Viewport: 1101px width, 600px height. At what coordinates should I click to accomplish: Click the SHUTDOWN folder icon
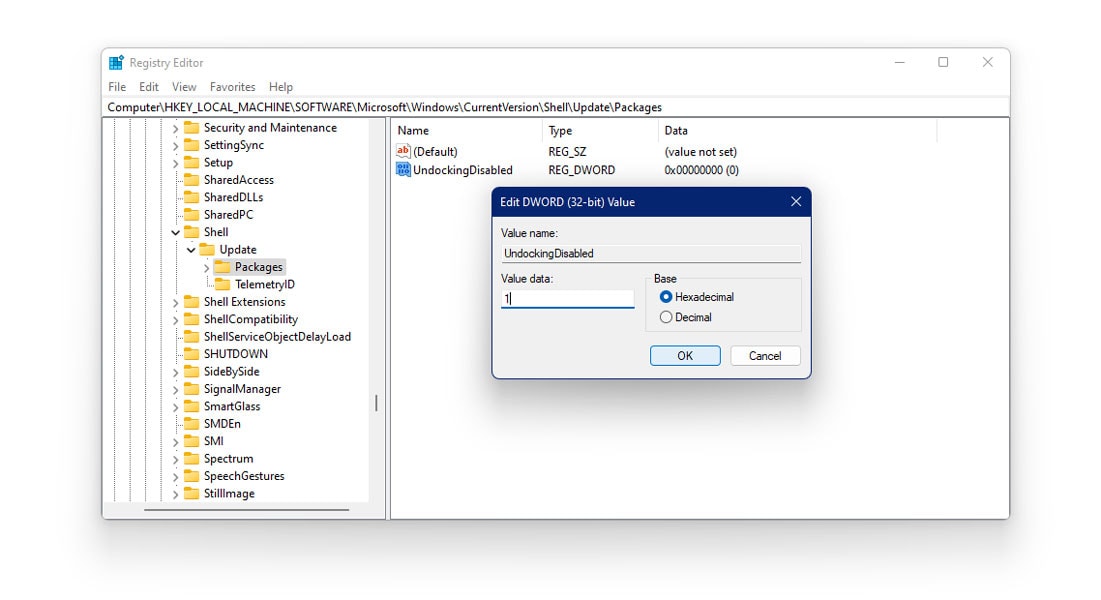pos(192,353)
